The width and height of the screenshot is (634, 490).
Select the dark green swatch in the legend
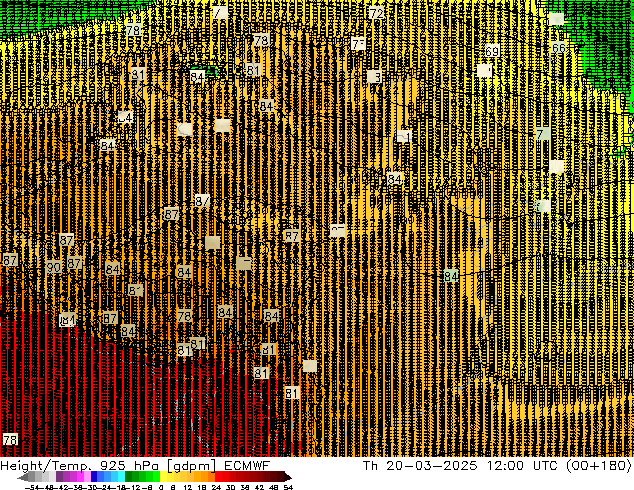pyautogui.click(x=129, y=477)
